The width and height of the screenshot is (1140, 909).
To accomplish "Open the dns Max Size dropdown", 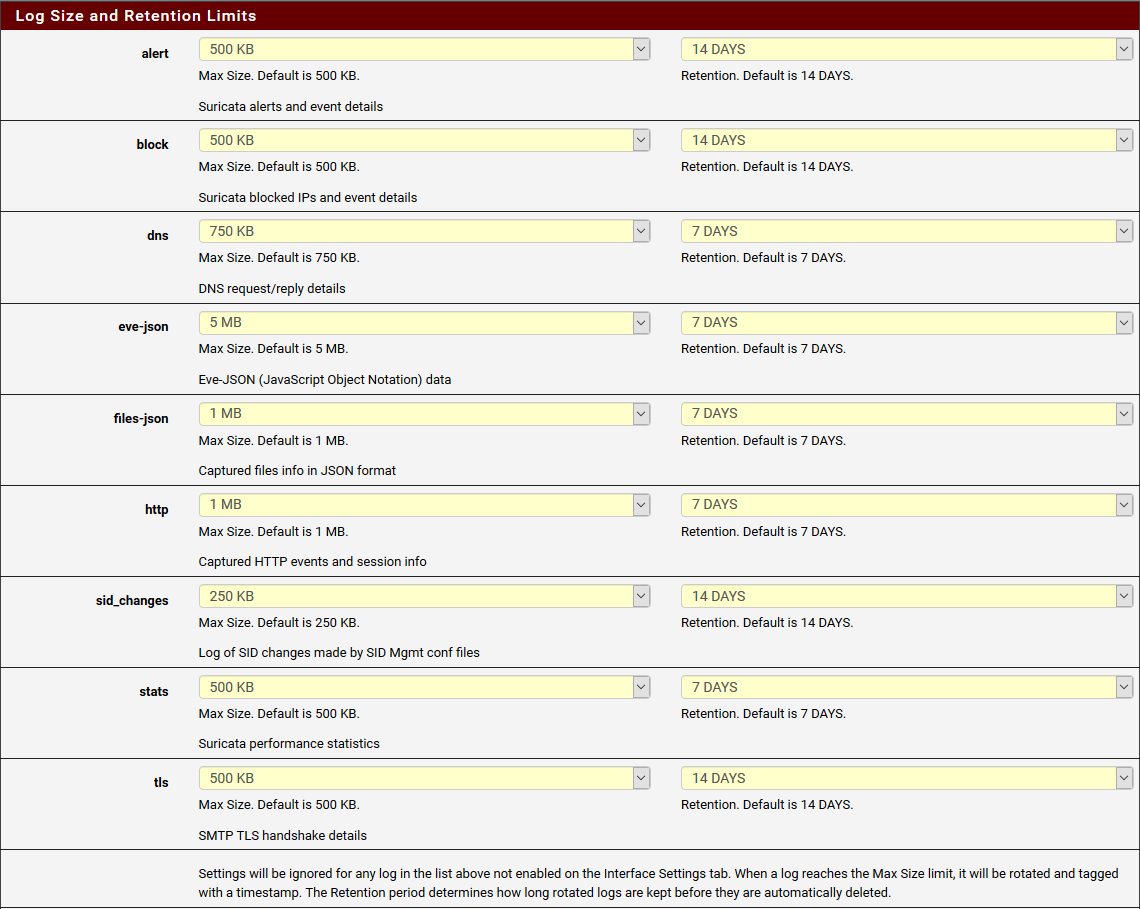I will click(424, 231).
